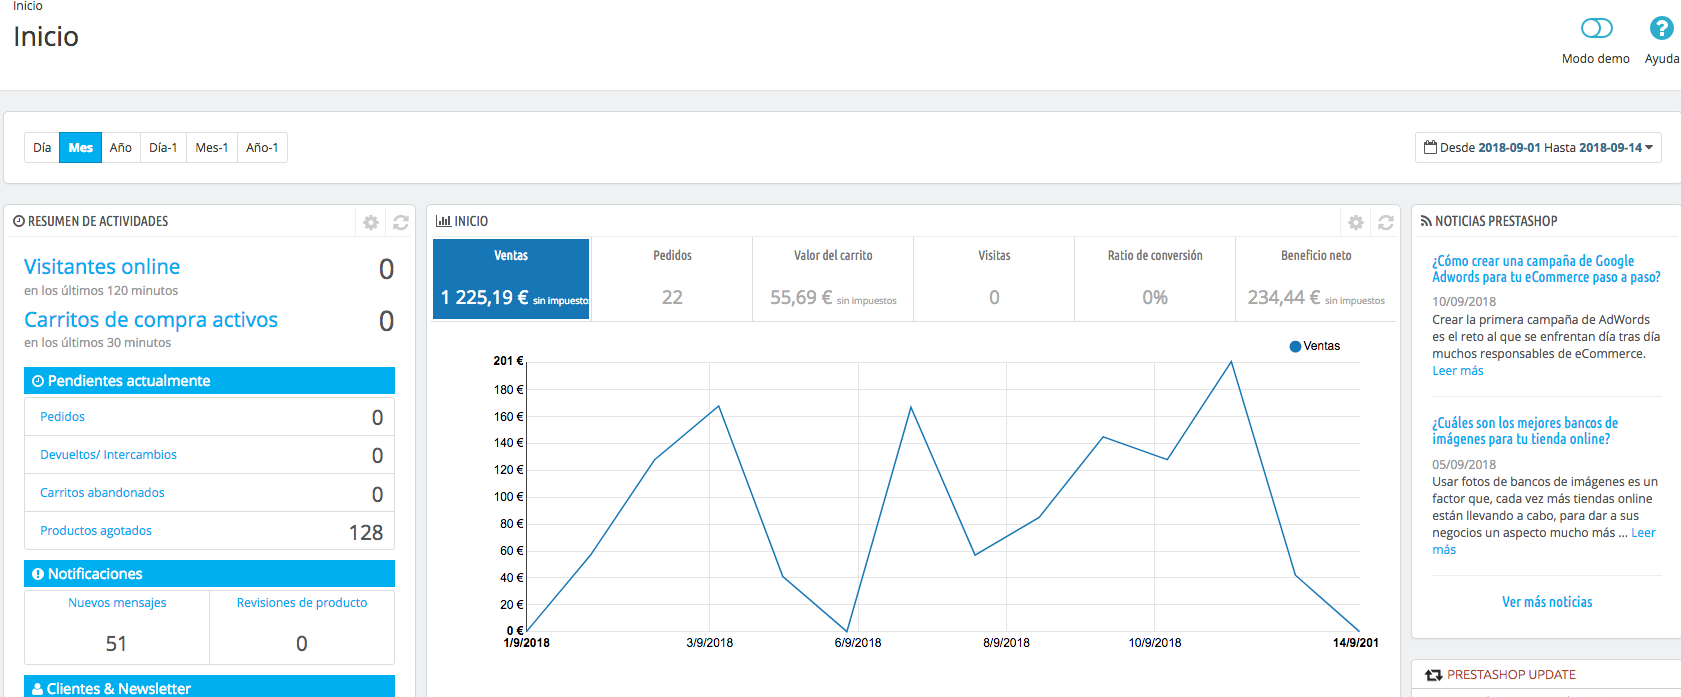
Task: Open Resumen de Actividades settings gear
Action: 371,222
